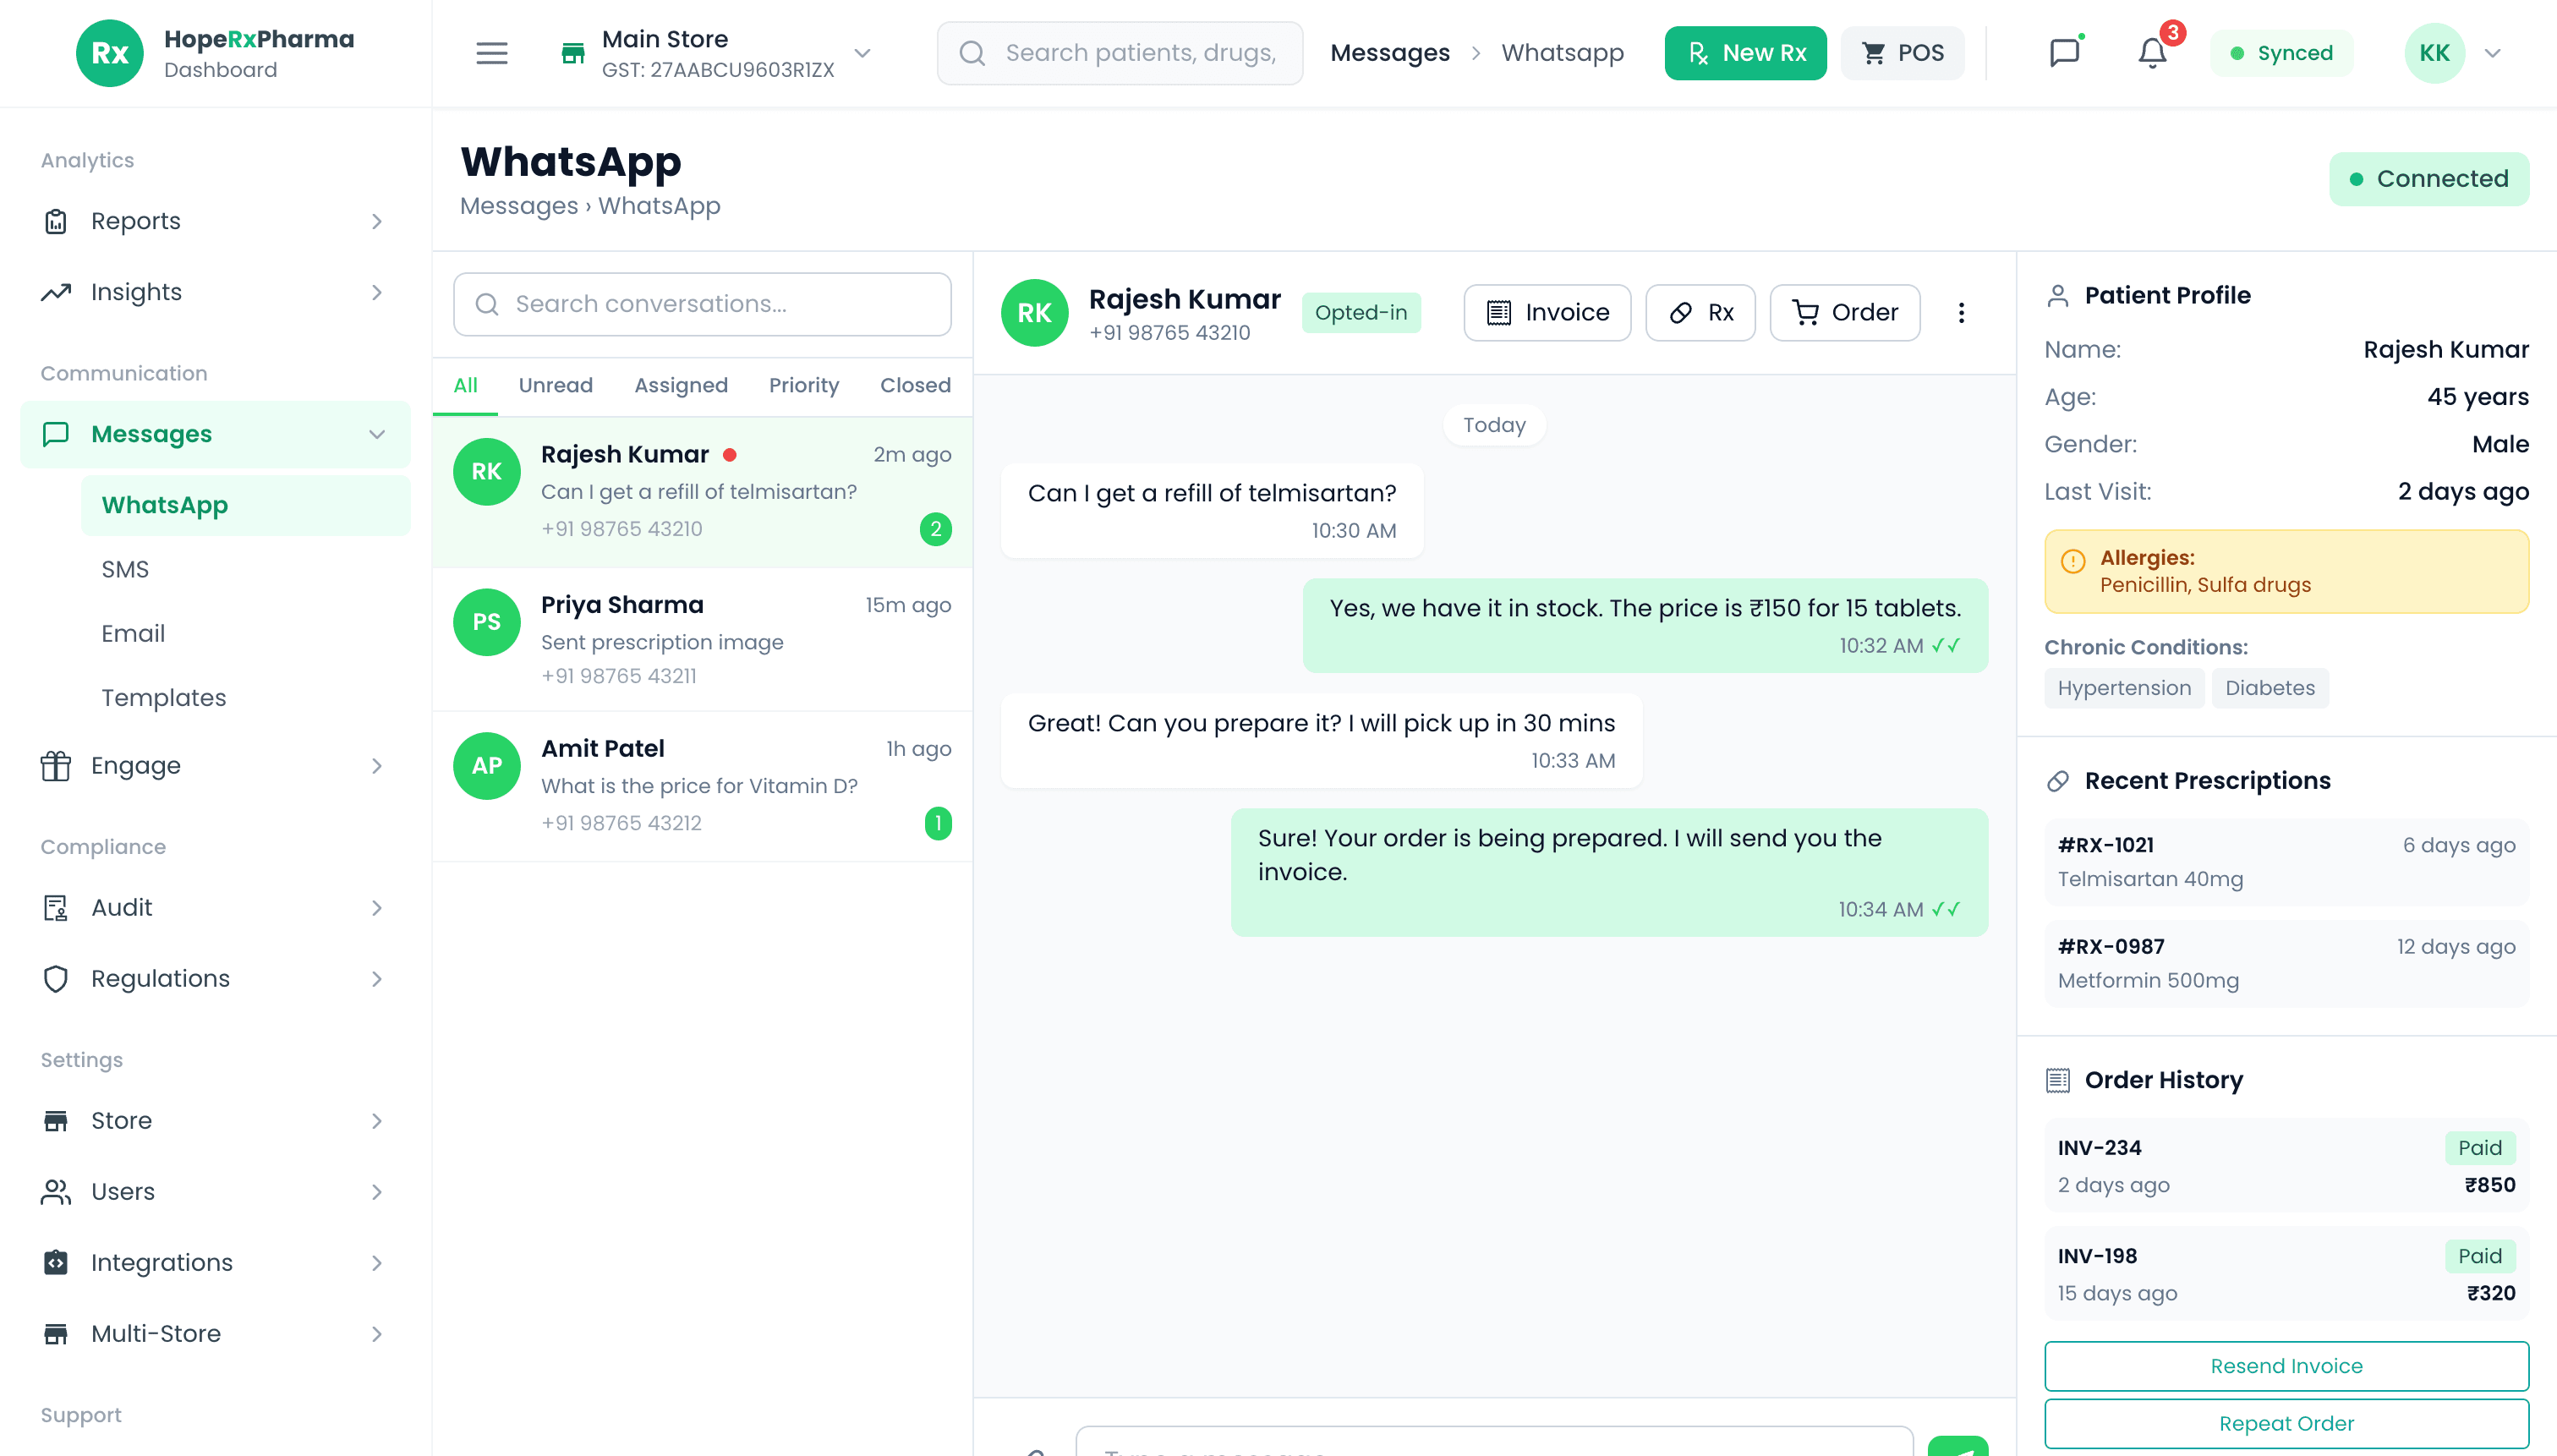The width and height of the screenshot is (2557, 1456).
Task: Click the Synced status indicator
Action: click(x=2281, y=53)
